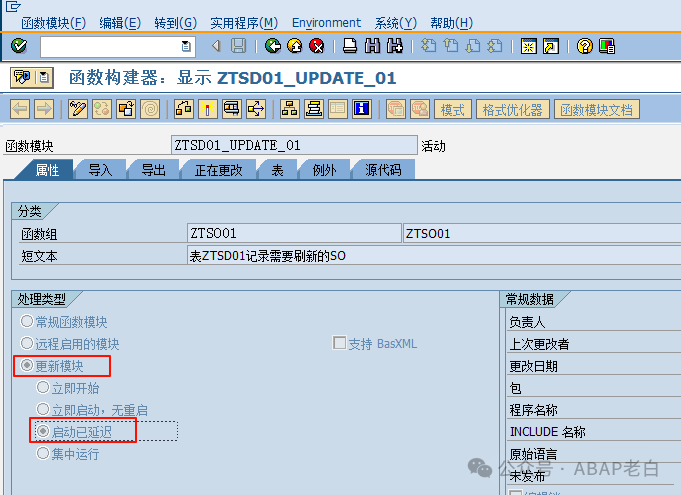The height and width of the screenshot is (495, 681).
Task: Select 更新模块 radio button
Action: coord(27,365)
